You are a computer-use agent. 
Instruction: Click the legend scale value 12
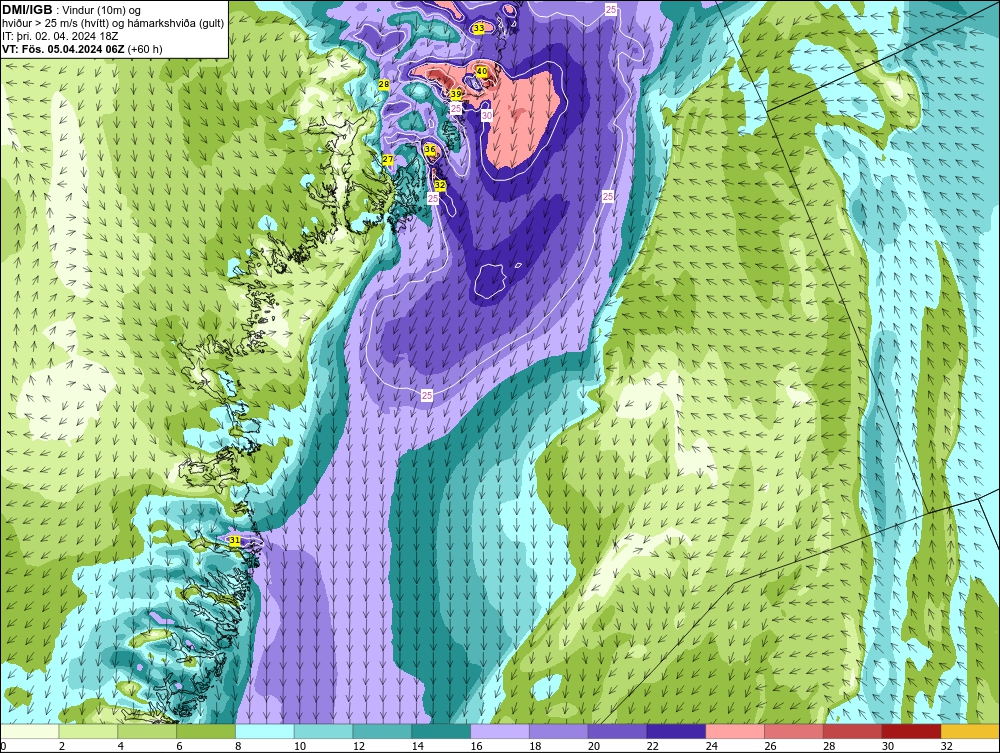358,746
